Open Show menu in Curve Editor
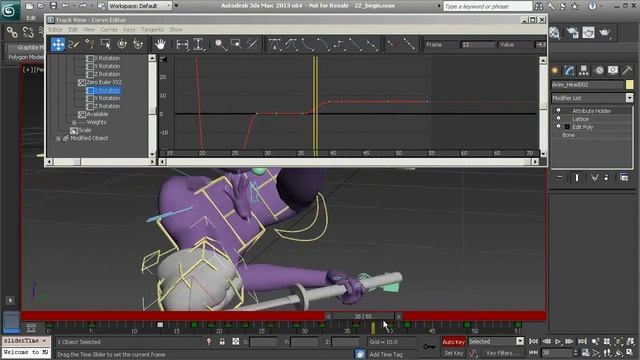 click(176, 29)
